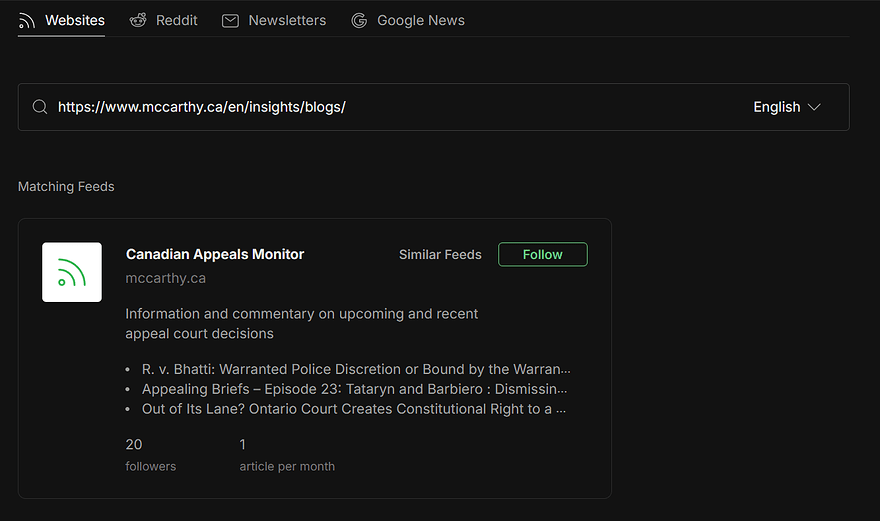The image size is (880, 521).
Task: Go to the Websites tab
Action: point(75,20)
